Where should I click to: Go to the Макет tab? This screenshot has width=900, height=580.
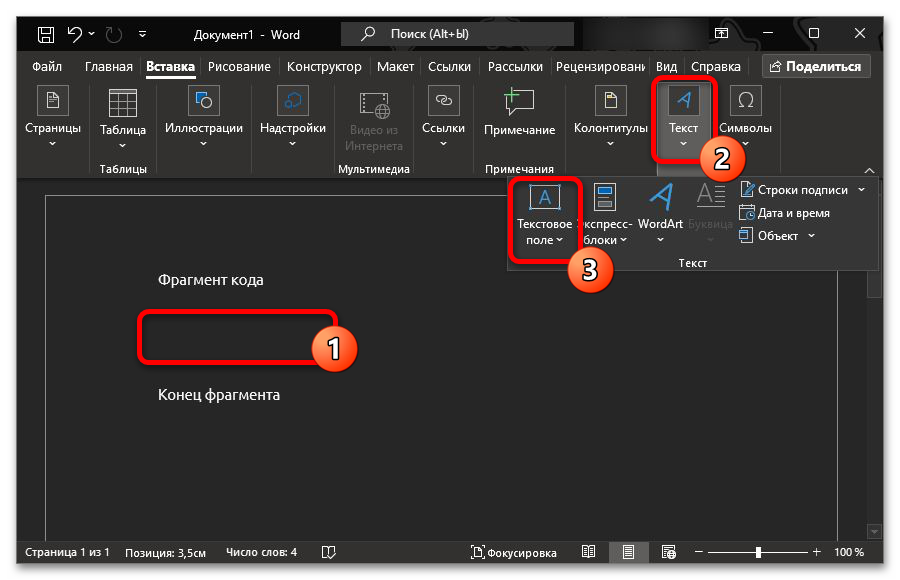click(395, 67)
